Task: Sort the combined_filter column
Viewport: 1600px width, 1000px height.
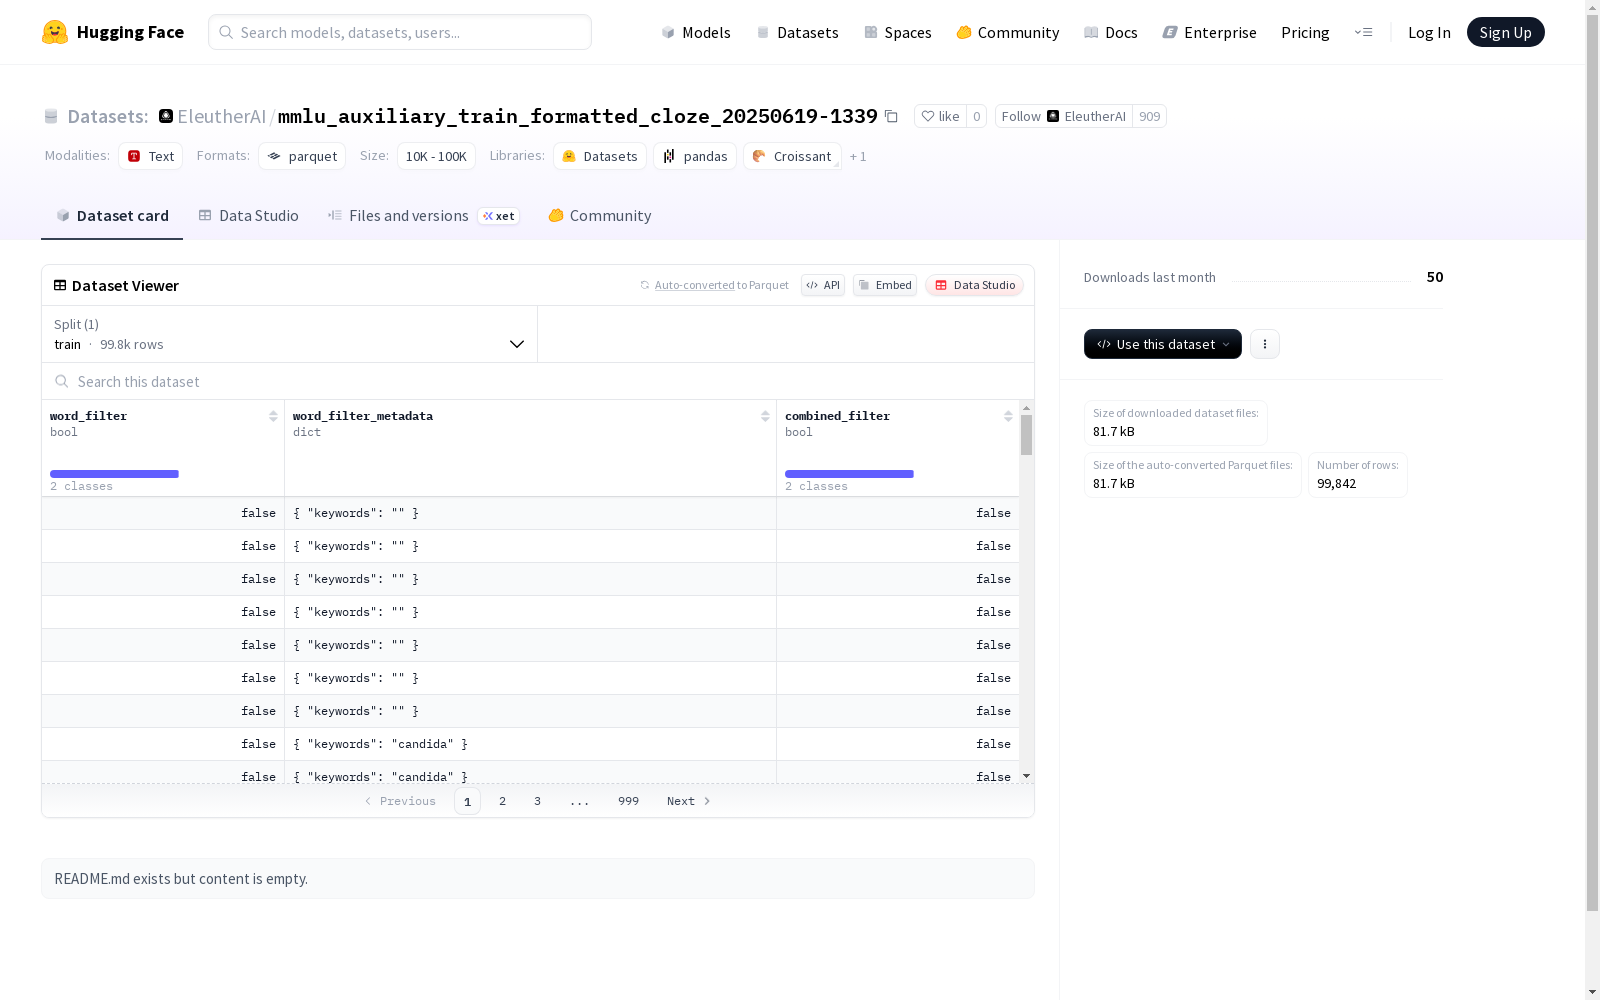Action: click(1008, 416)
